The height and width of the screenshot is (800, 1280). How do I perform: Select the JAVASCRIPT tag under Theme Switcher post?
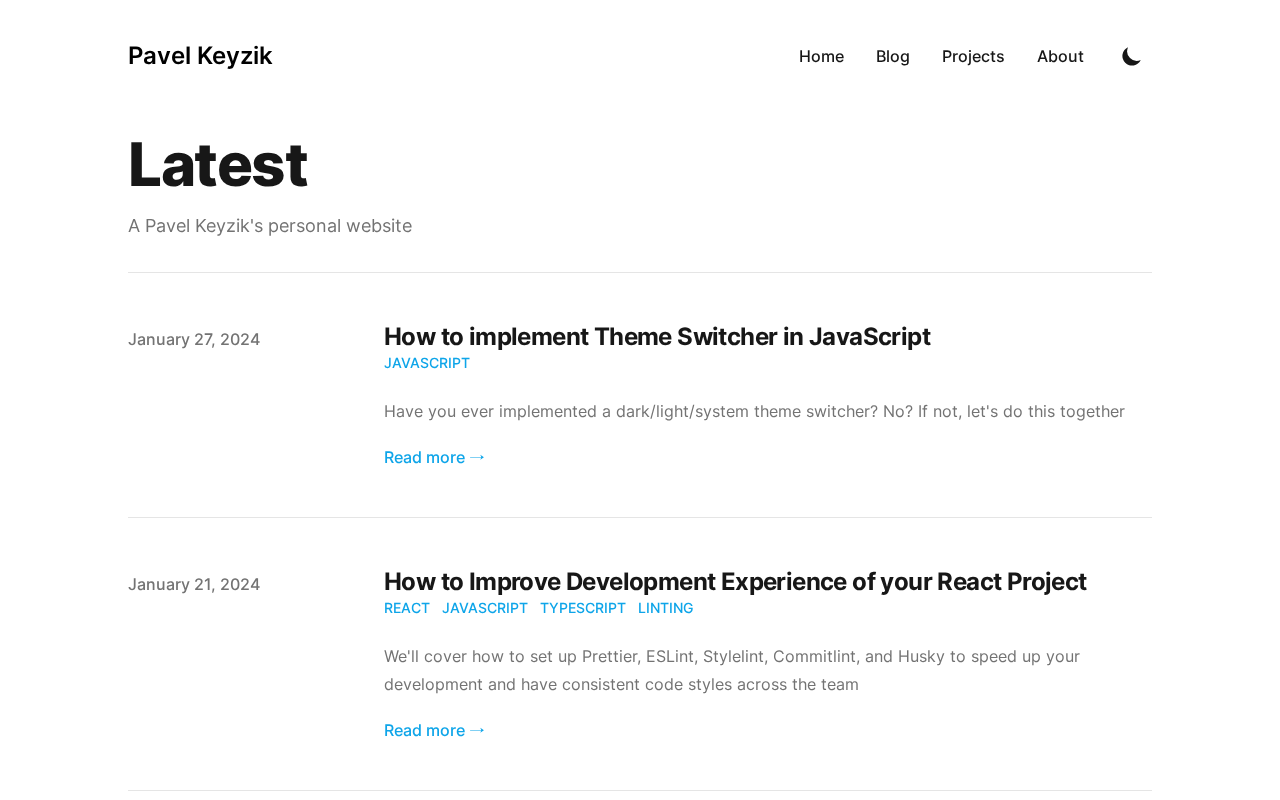tap(427, 363)
